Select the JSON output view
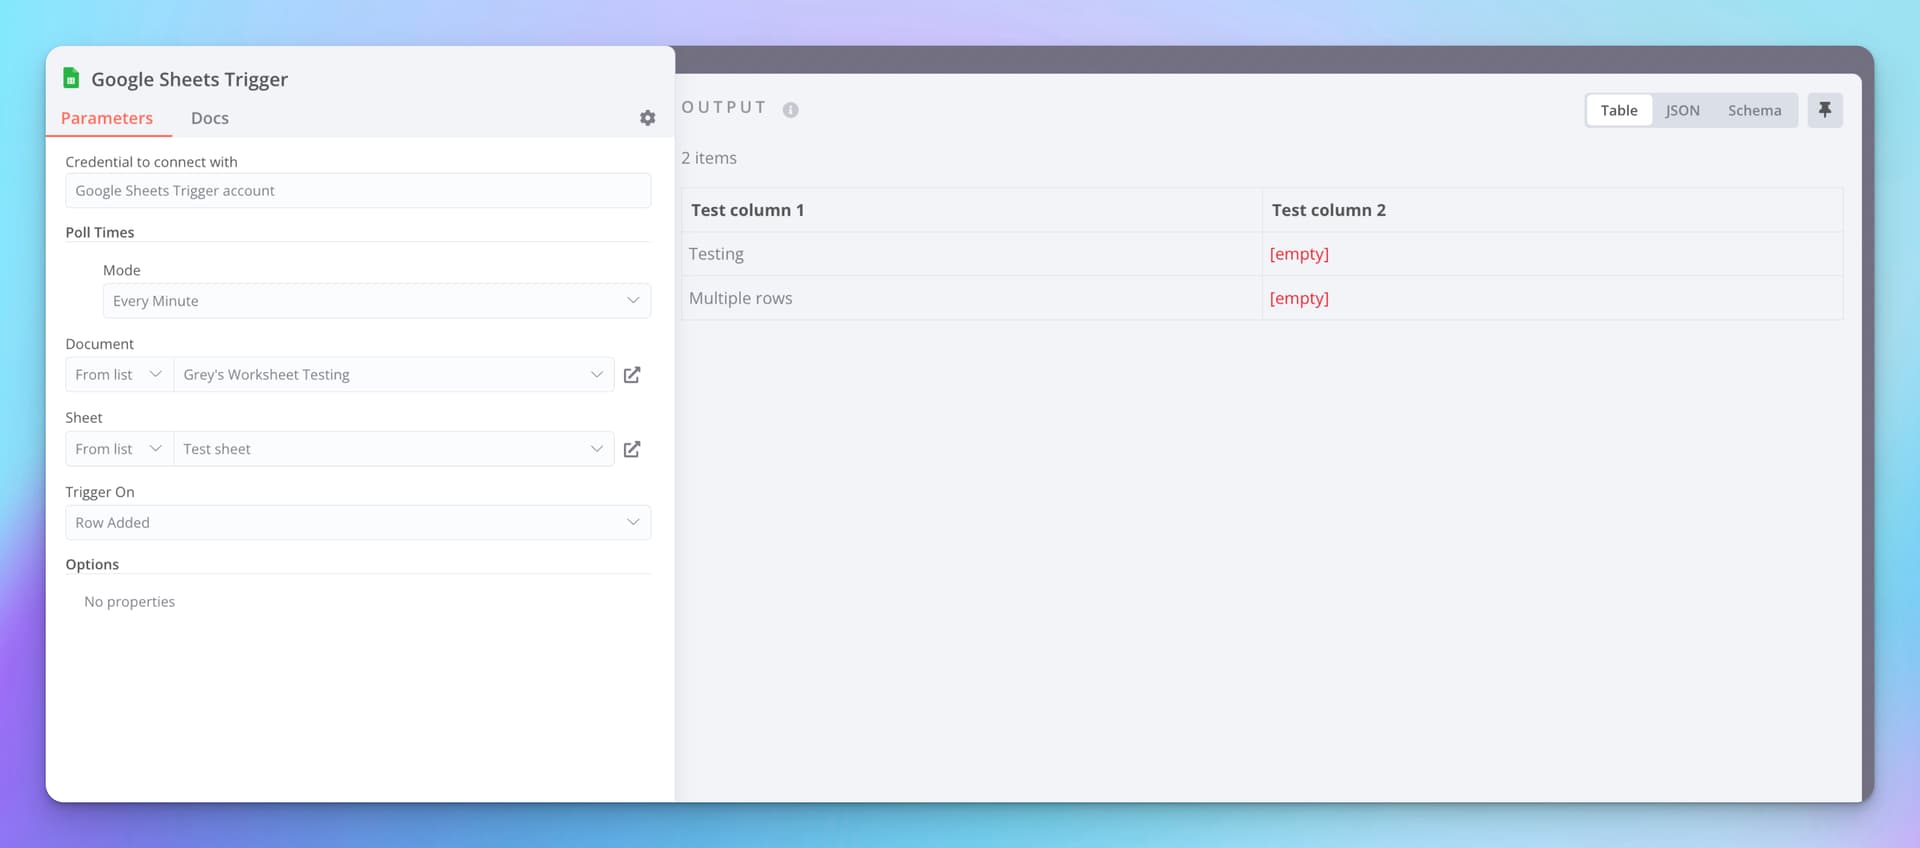The height and width of the screenshot is (848, 1920). pos(1683,110)
